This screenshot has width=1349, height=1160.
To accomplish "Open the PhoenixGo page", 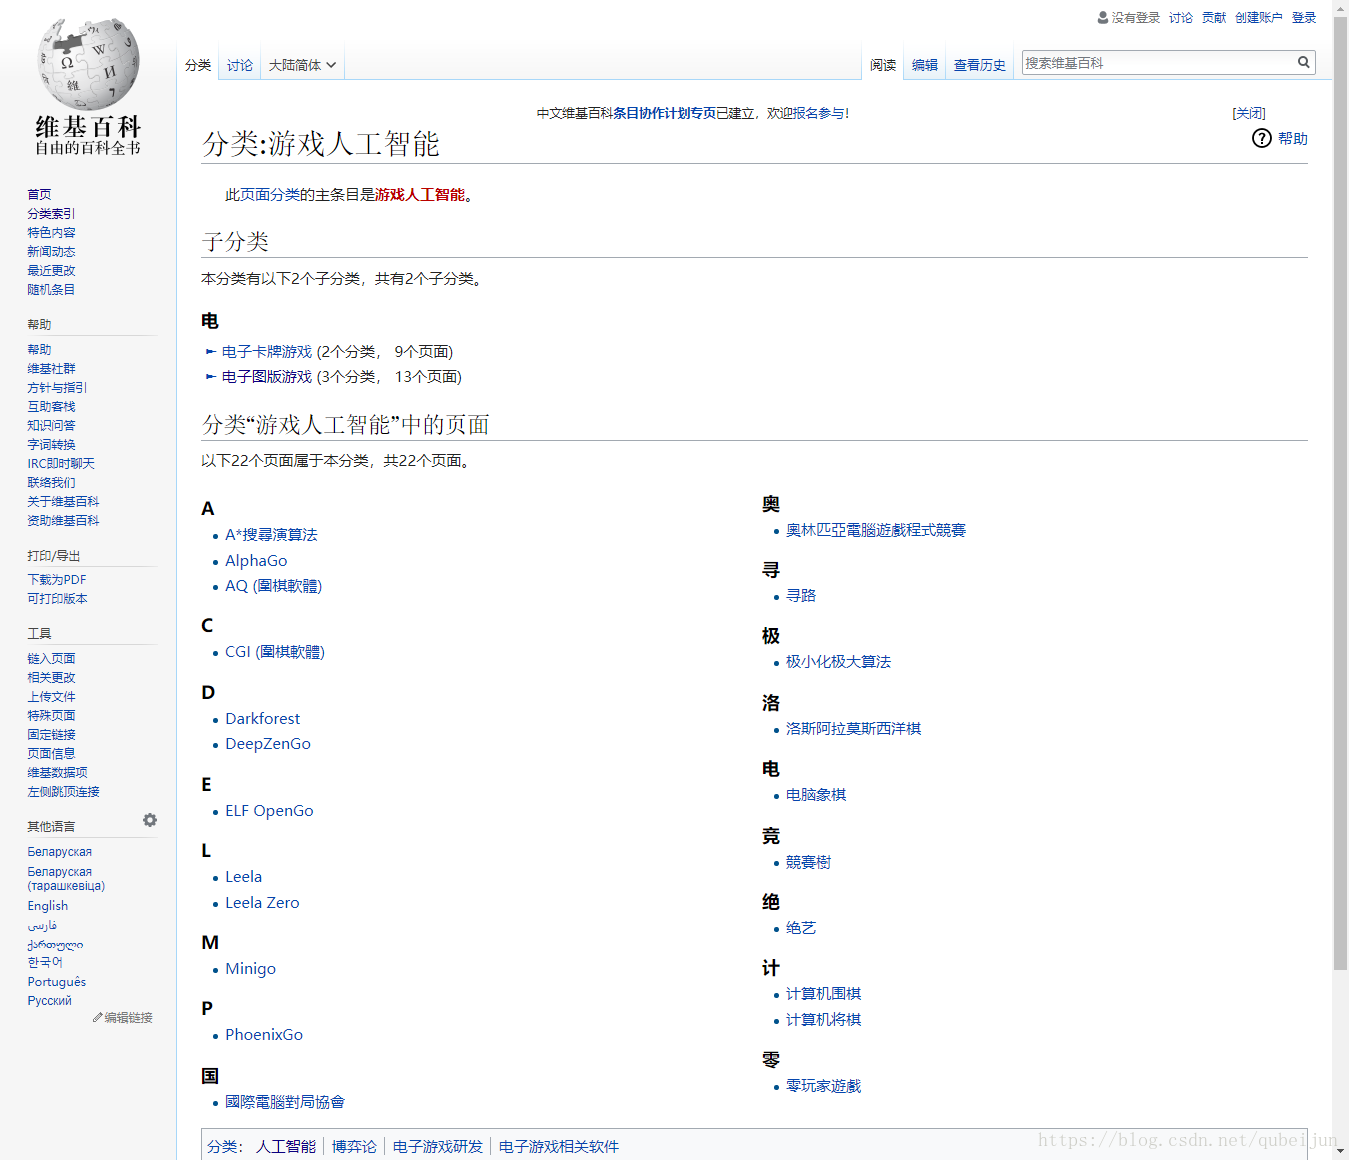I will (x=264, y=1035).
